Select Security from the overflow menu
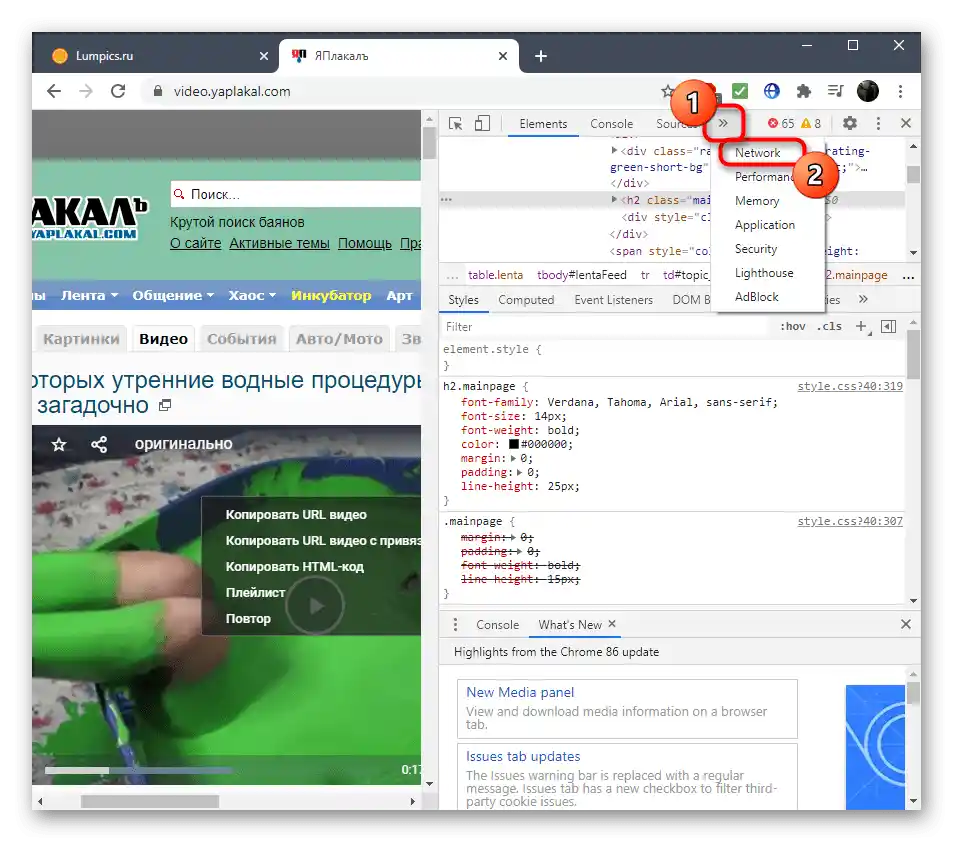 755,249
